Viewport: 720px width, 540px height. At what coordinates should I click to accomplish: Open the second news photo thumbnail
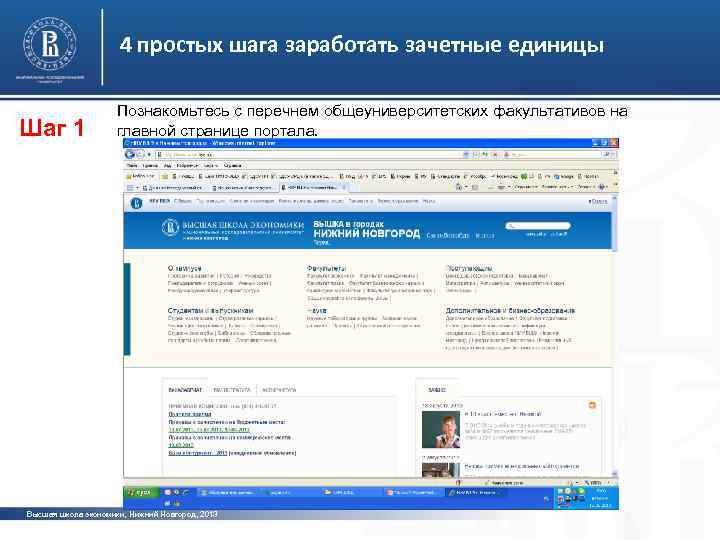click(441, 470)
